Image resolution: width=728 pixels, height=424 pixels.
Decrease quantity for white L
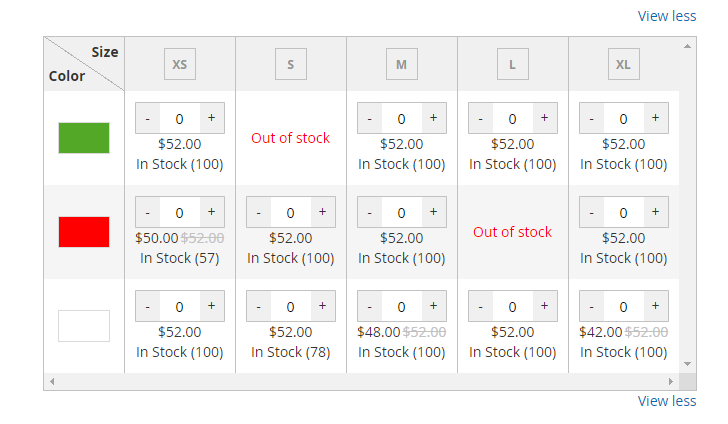click(481, 306)
